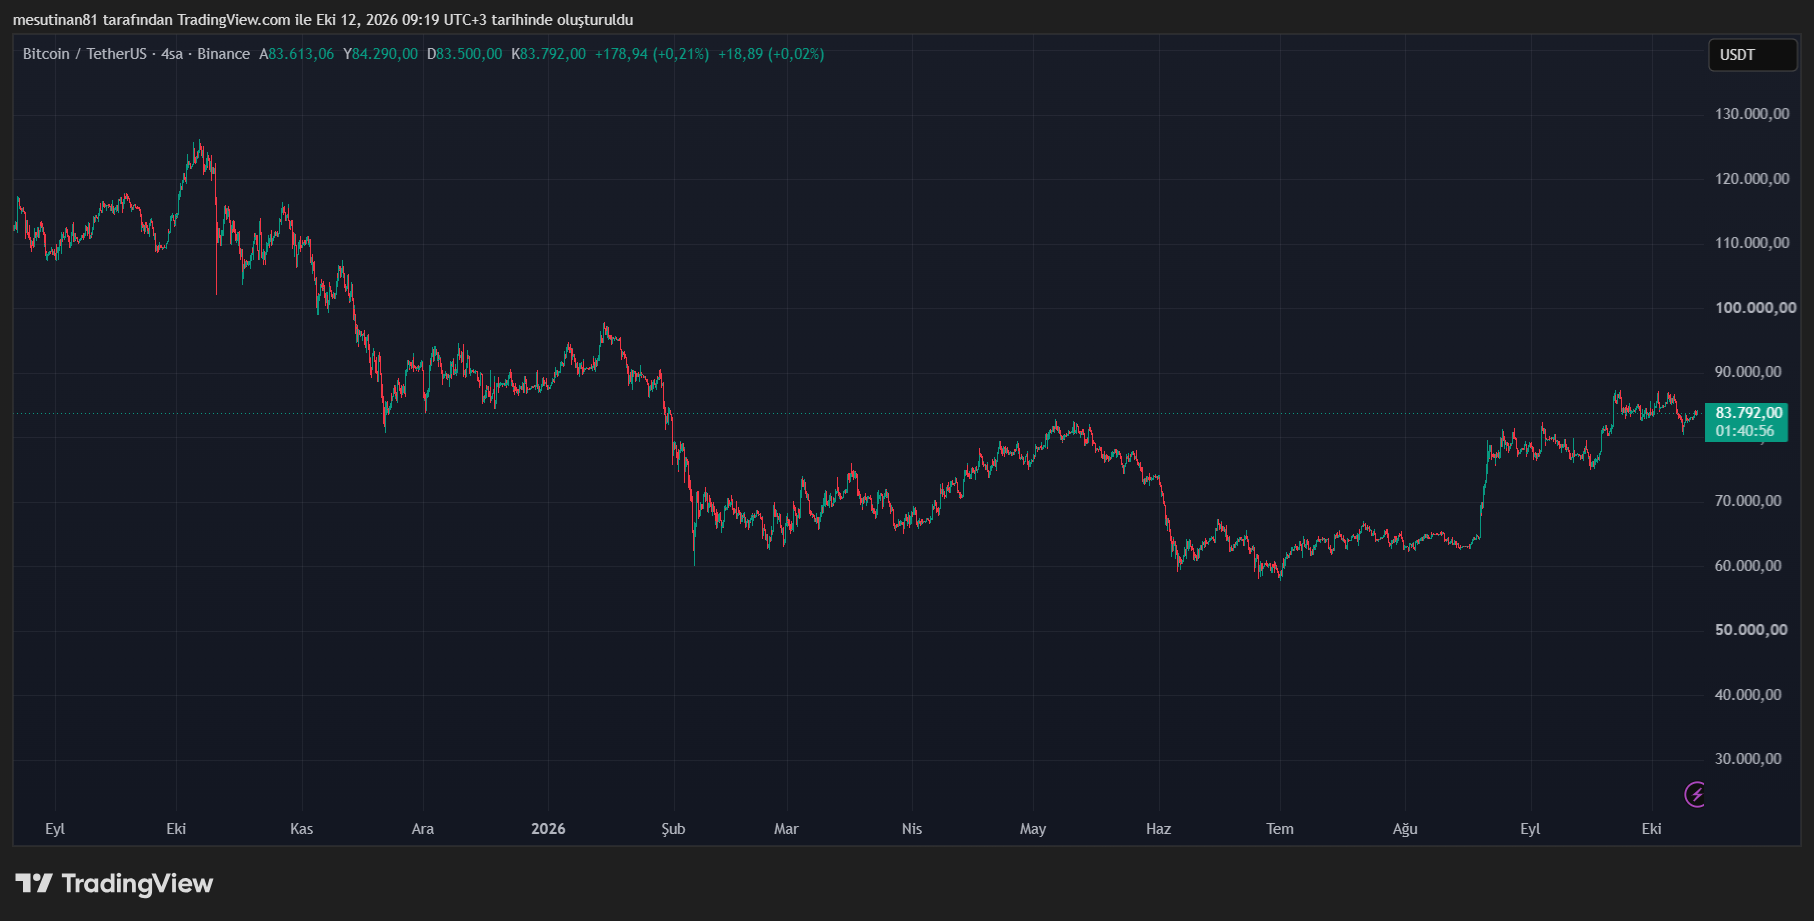1814x921 pixels.
Task: Click the Kas month label on time axis
Action: click(301, 829)
